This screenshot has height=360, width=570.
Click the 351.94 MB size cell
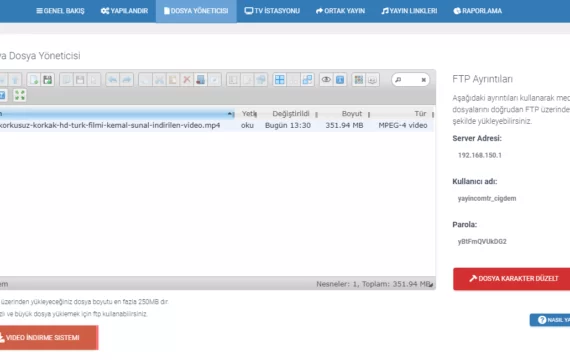(344, 125)
